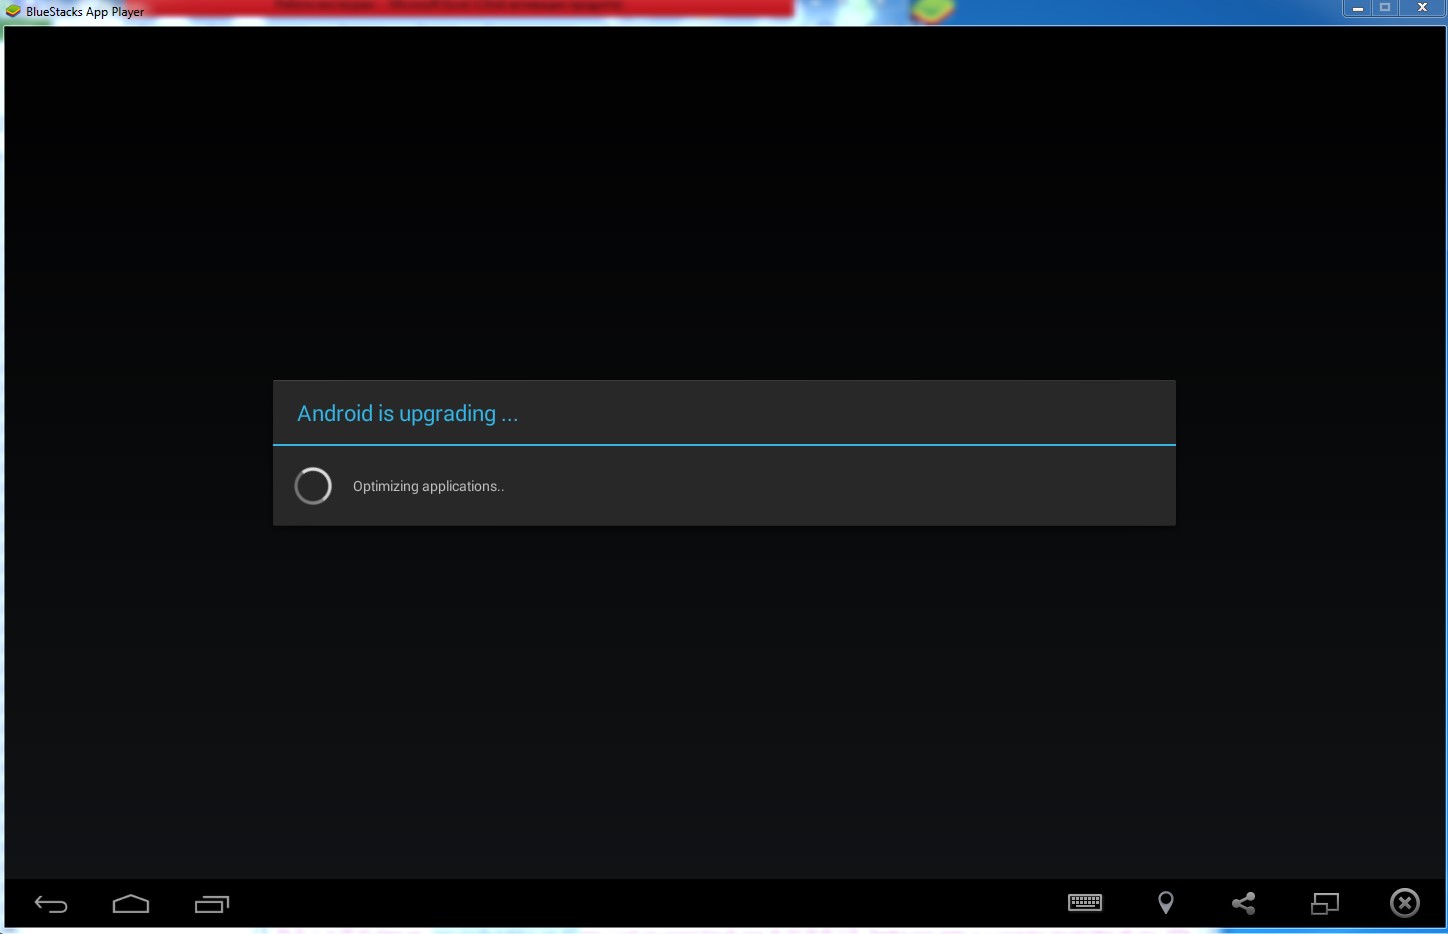Tap the Android back arrow icon
The height and width of the screenshot is (934, 1448).
click(x=51, y=904)
